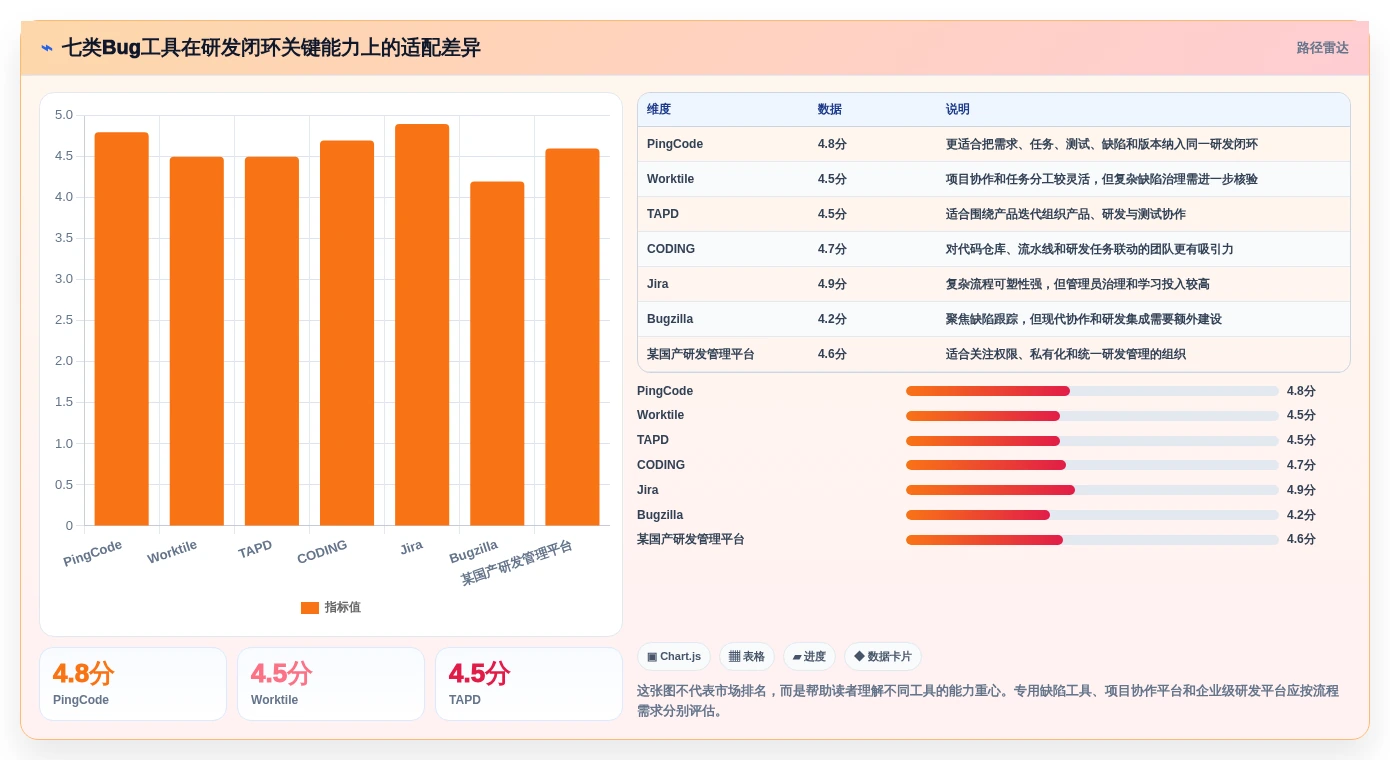1390x760 pixels.
Task: Click the Jira label on the chart x-axis
Action: click(411, 547)
